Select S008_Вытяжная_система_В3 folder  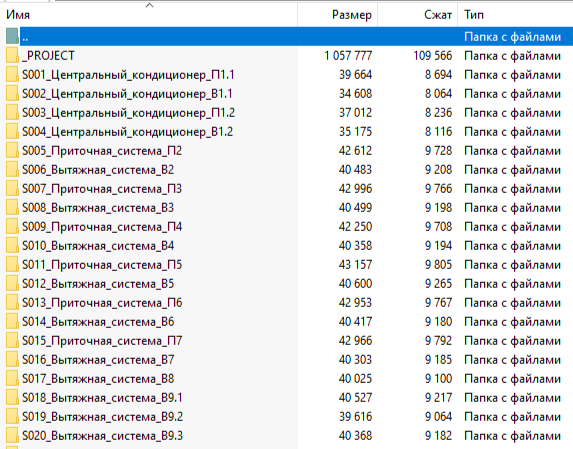(98, 208)
